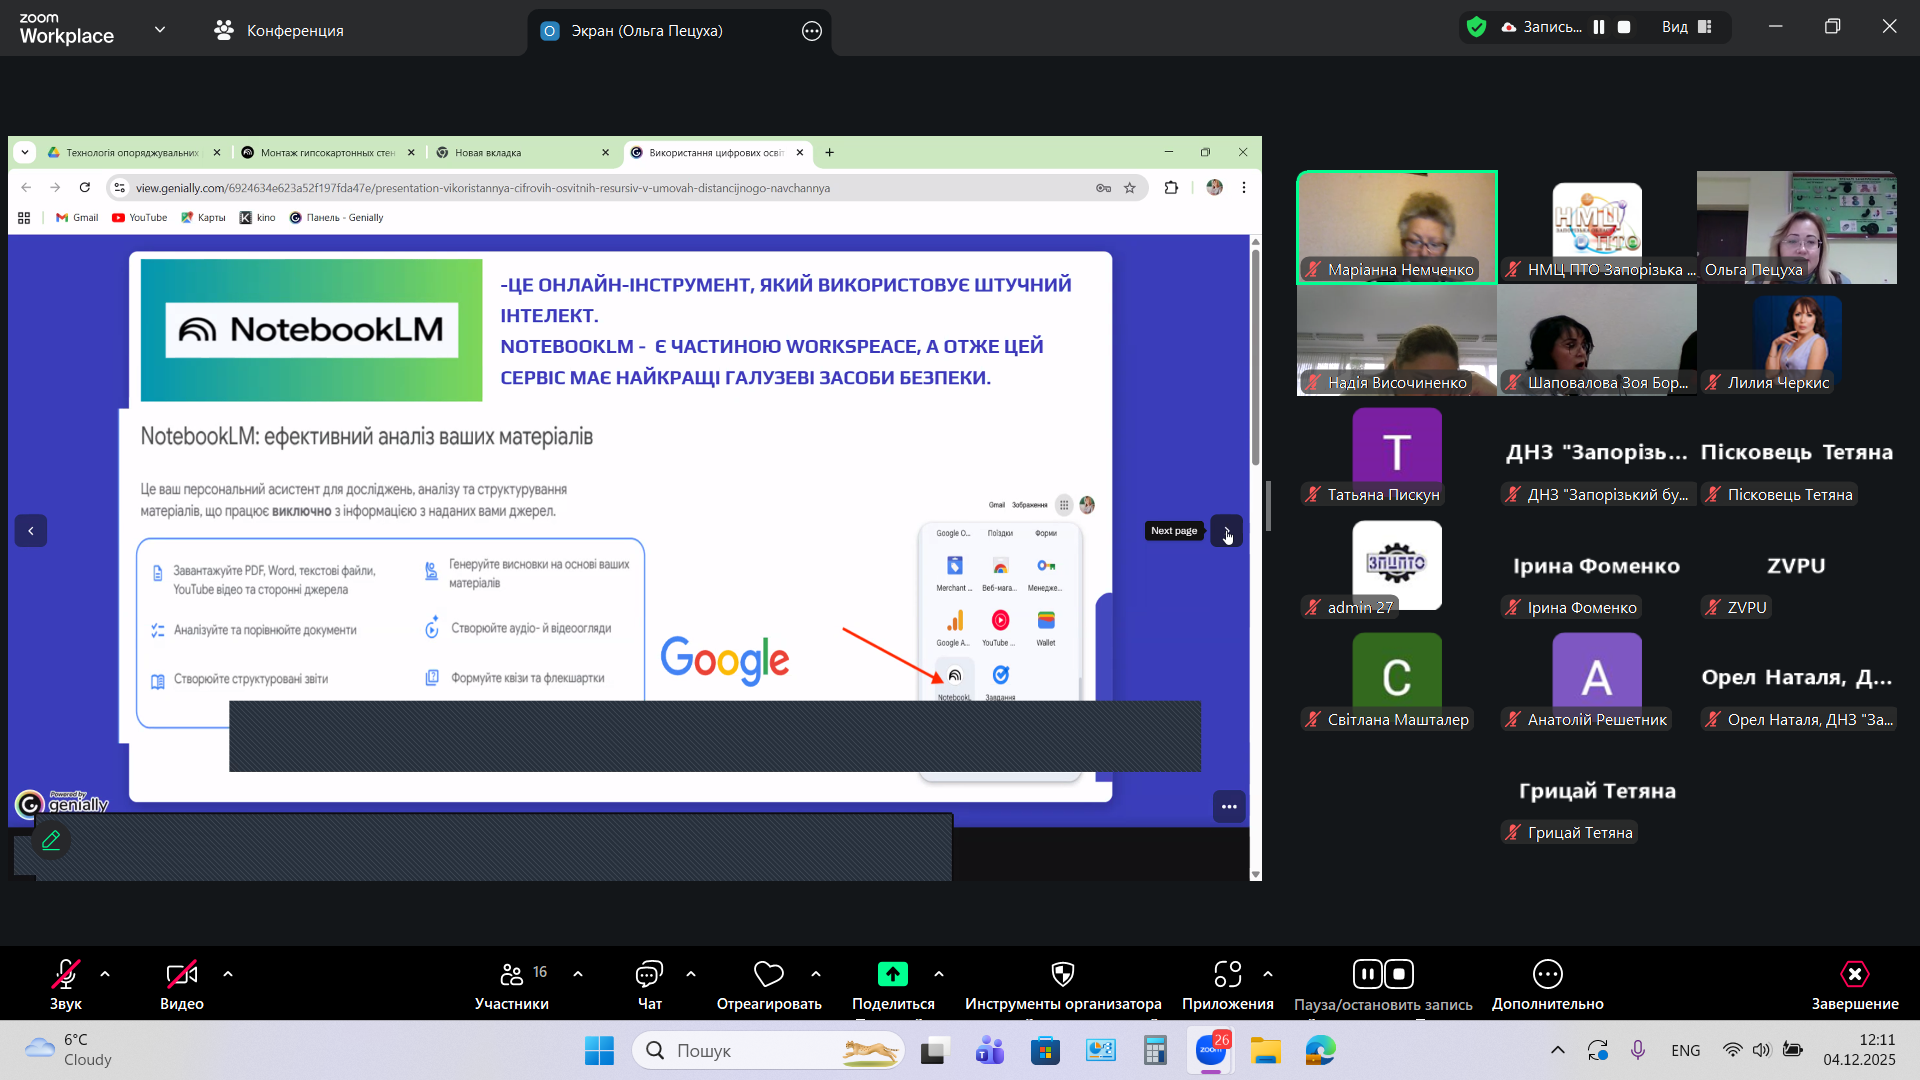Click the green encryption shield icon
This screenshot has height=1080, width=1920.
click(1476, 27)
